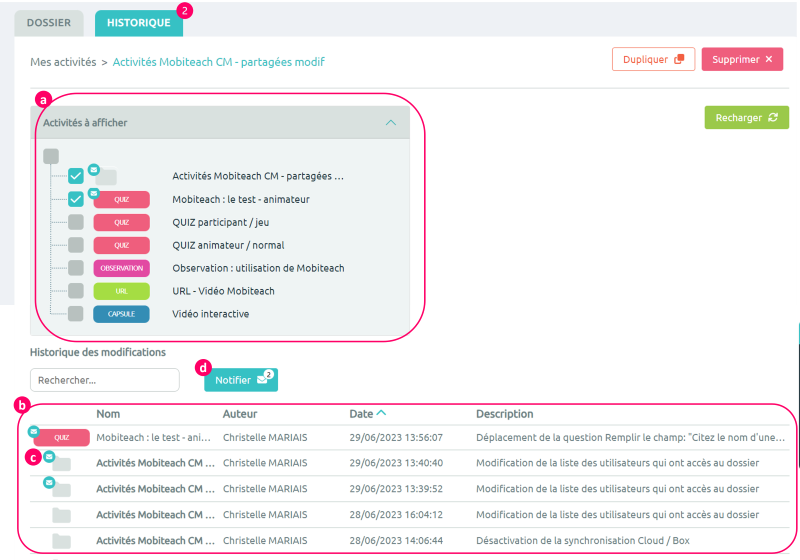
Task: Click the tree folder's envelope notification icon
Action: pyautogui.click(x=94, y=169)
